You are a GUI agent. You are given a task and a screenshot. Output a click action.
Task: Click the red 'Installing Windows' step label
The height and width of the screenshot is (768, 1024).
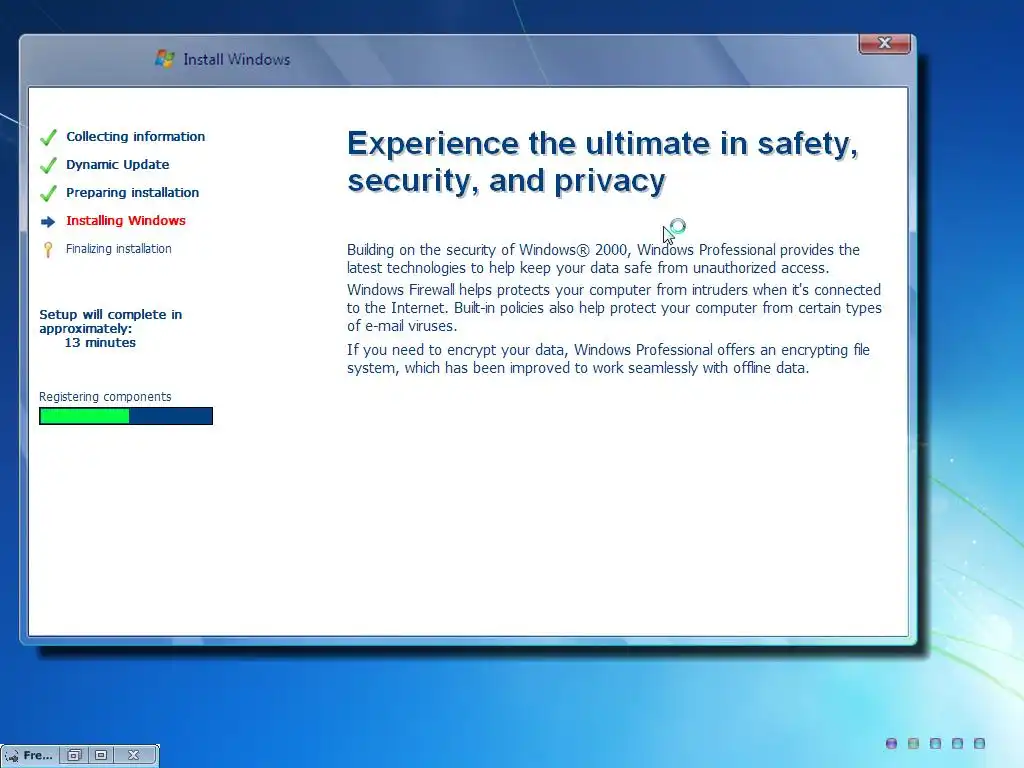point(126,221)
